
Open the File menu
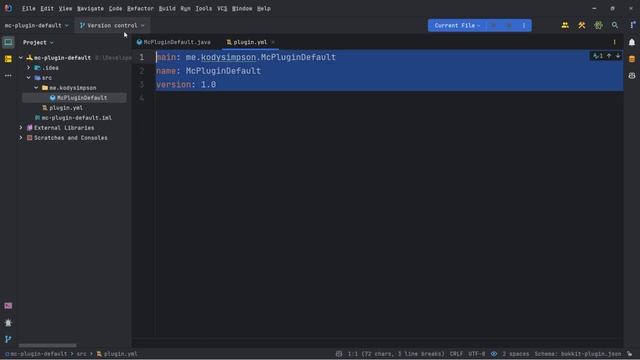(29, 8)
